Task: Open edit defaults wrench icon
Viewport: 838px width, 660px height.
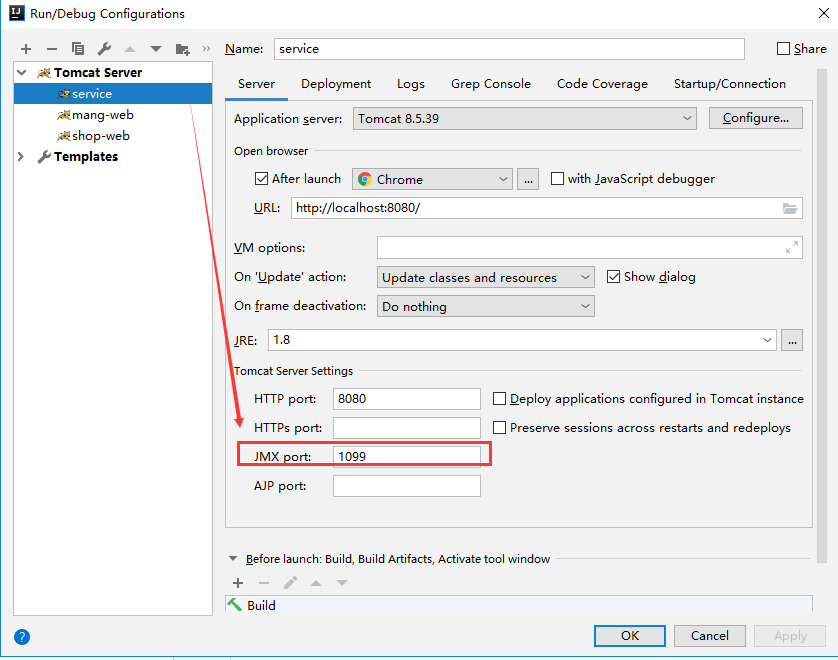Action: click(x=104, y=49)
